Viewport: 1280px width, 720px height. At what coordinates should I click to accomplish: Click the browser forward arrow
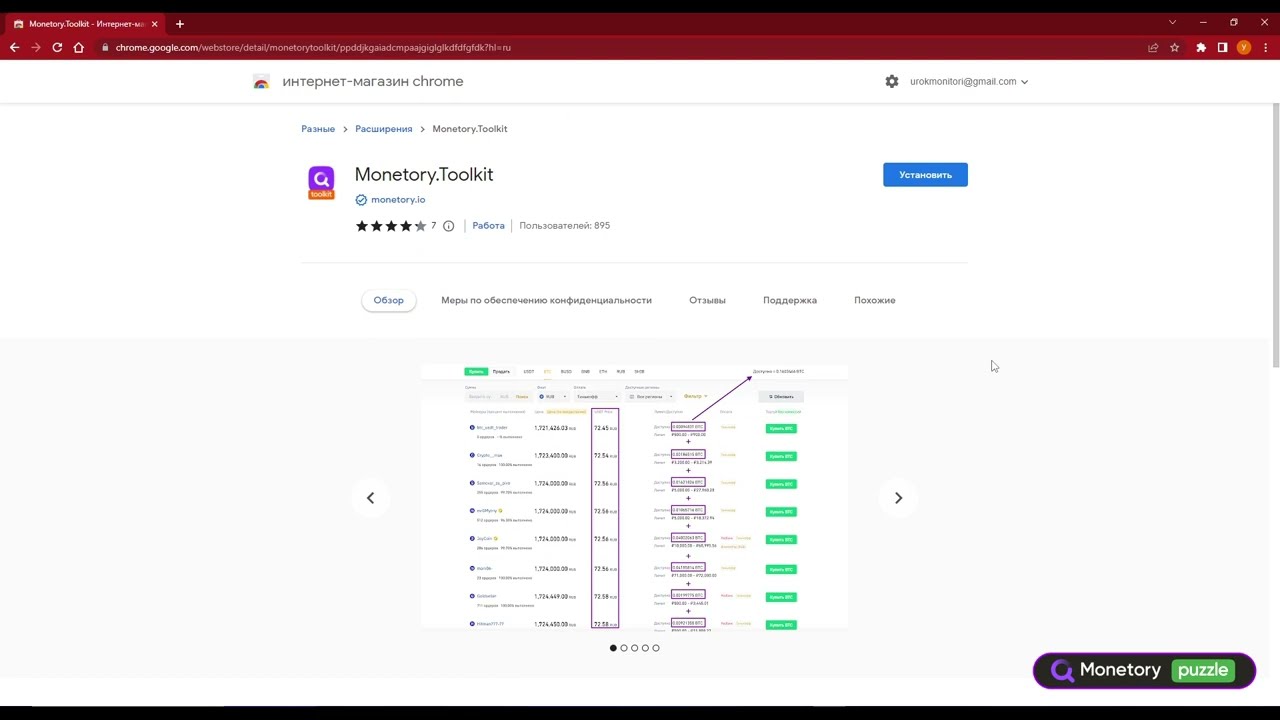(36, 47)
